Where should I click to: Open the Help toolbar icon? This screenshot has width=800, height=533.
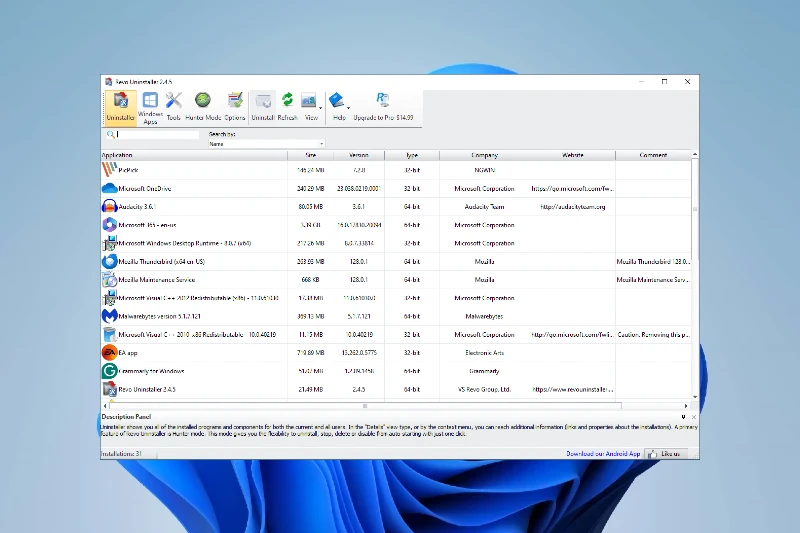pyautogui.click(x=338, y=107)
